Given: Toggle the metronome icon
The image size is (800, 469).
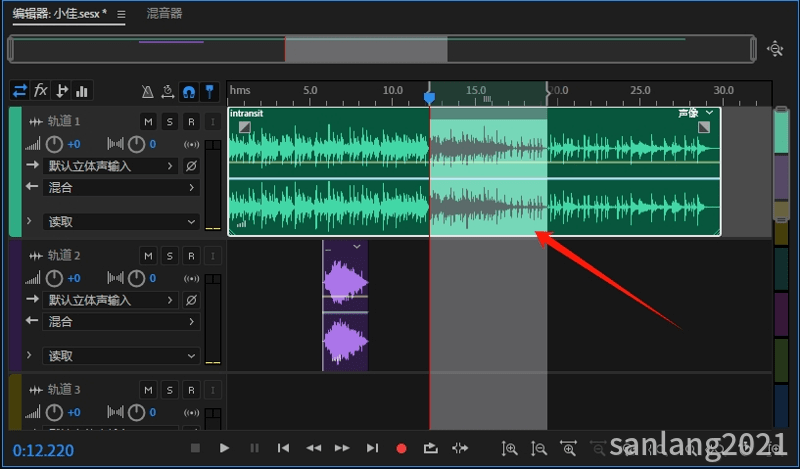Looking at the screenshot, I should click(x=147, y=92).
